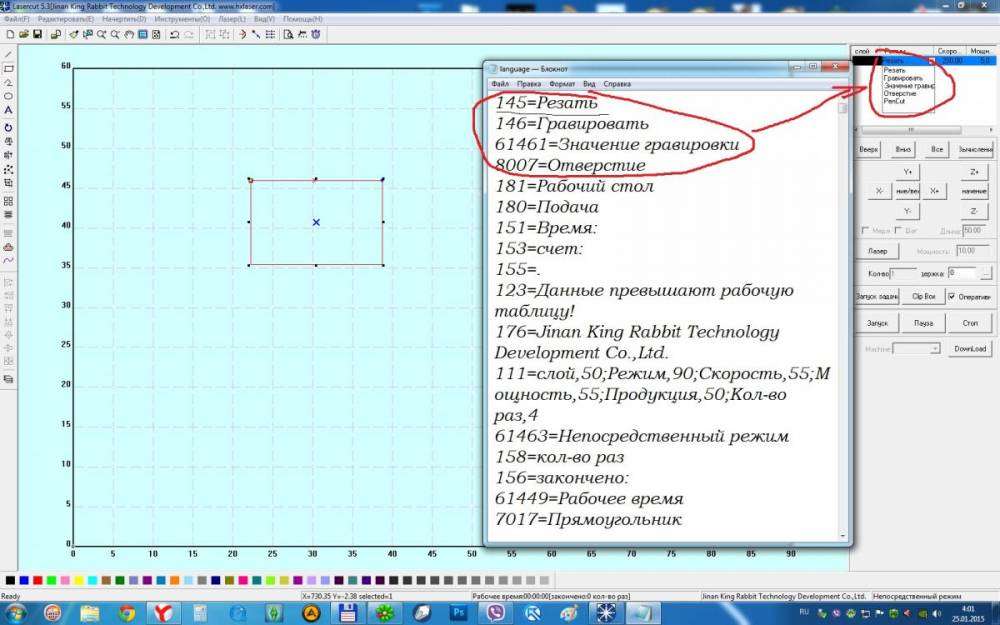Toggle the Оперативн checkbox
Screen dimensions: 1000x625
[951, 296]
